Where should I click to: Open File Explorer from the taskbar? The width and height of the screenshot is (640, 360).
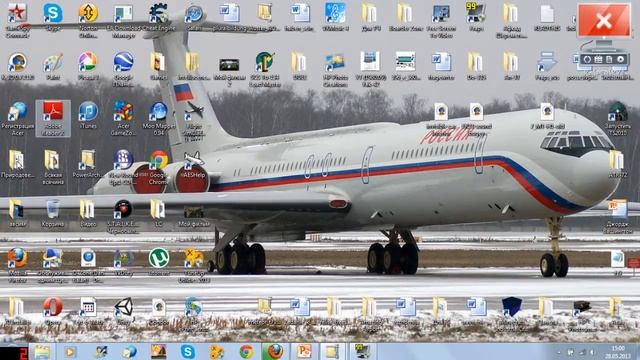tap(42, 351)
